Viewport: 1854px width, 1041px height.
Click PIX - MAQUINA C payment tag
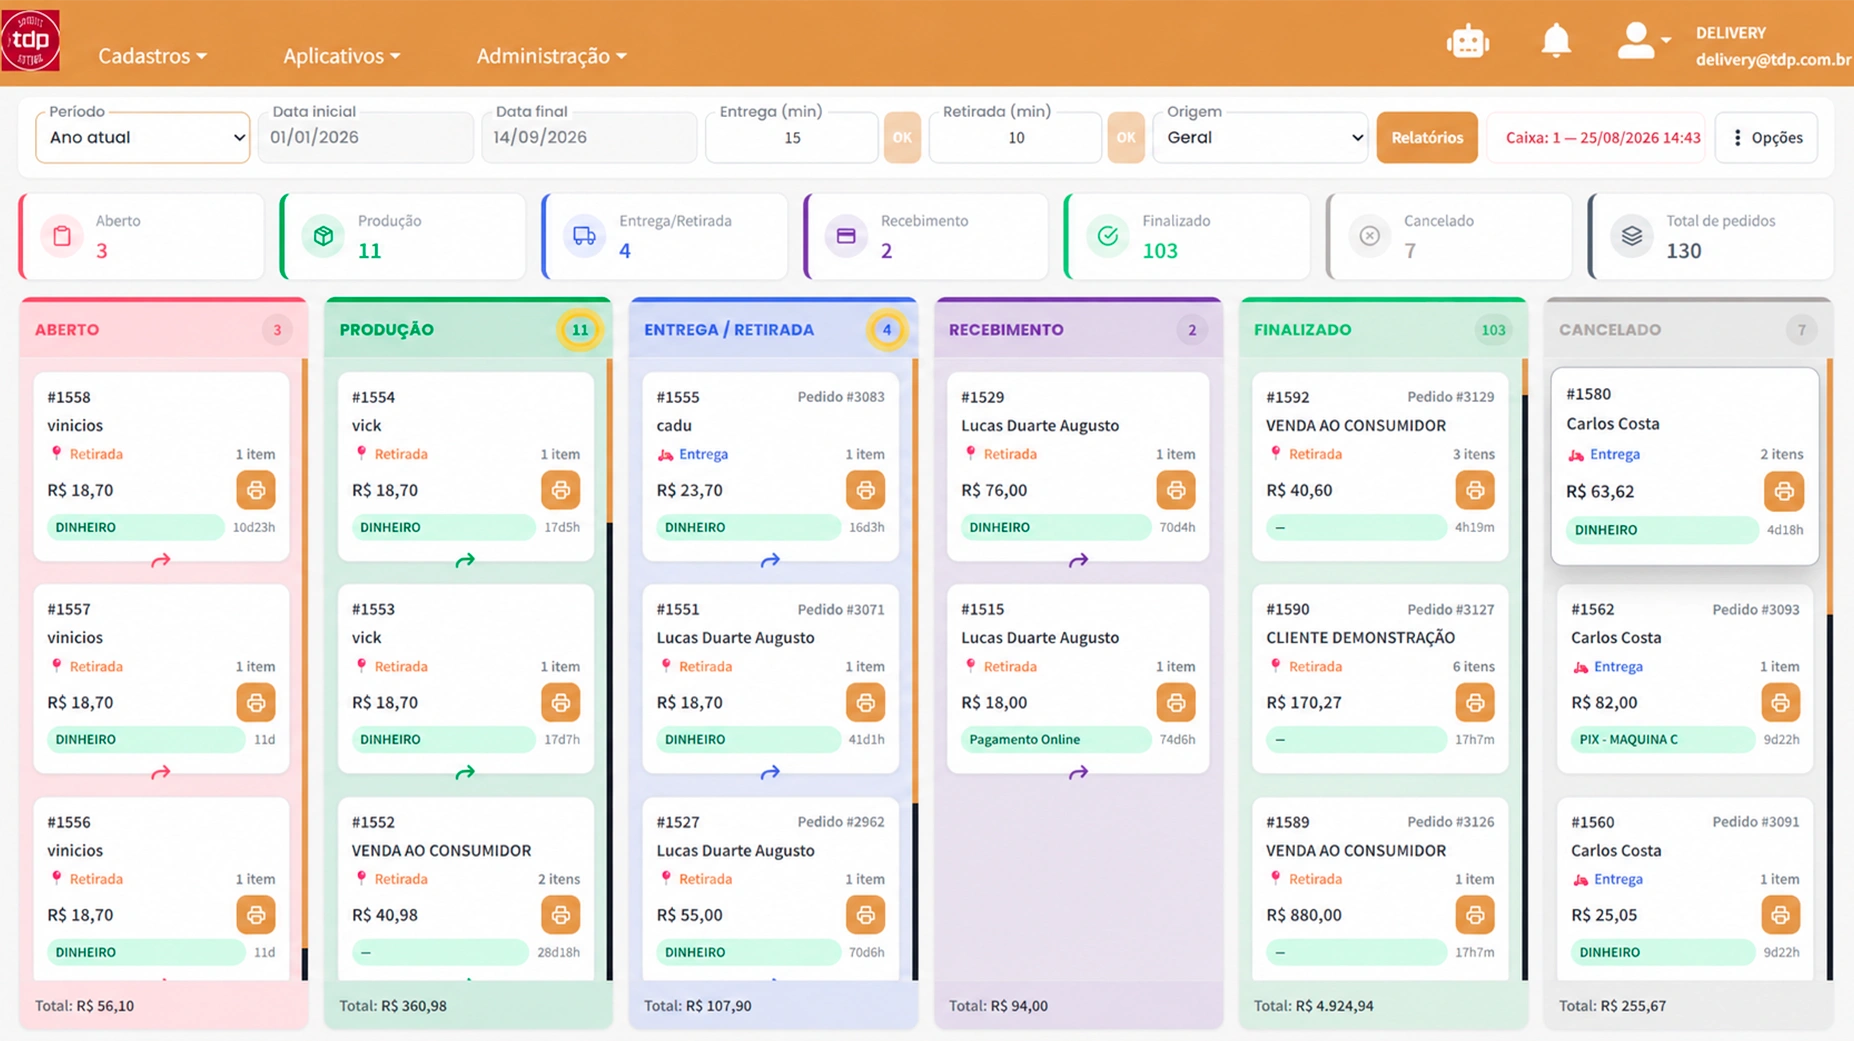click(1661, 740)
